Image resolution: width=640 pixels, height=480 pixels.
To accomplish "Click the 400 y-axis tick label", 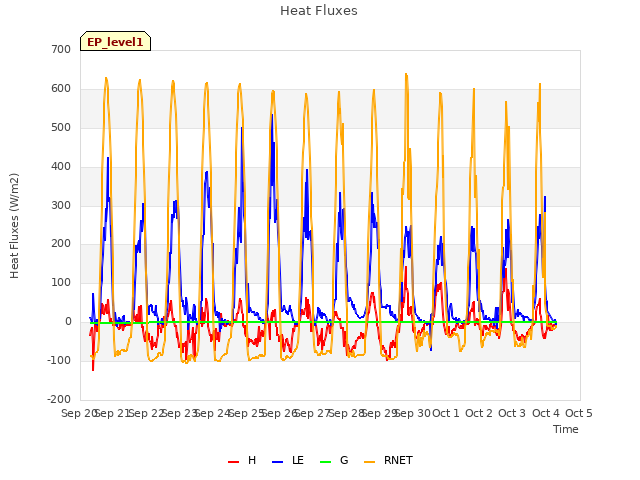I will pyautogui.click(x=61, y=167).
